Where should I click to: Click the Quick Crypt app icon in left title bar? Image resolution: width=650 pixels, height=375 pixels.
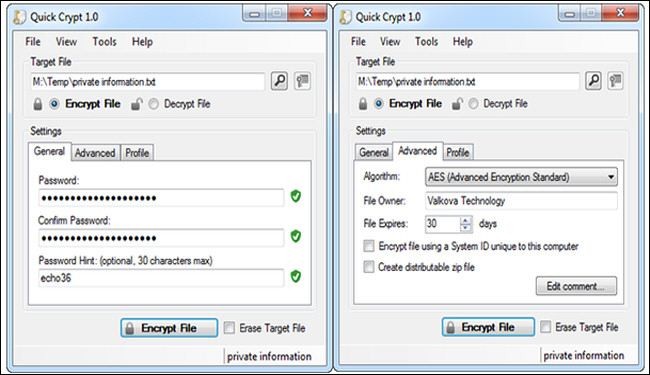19,17
